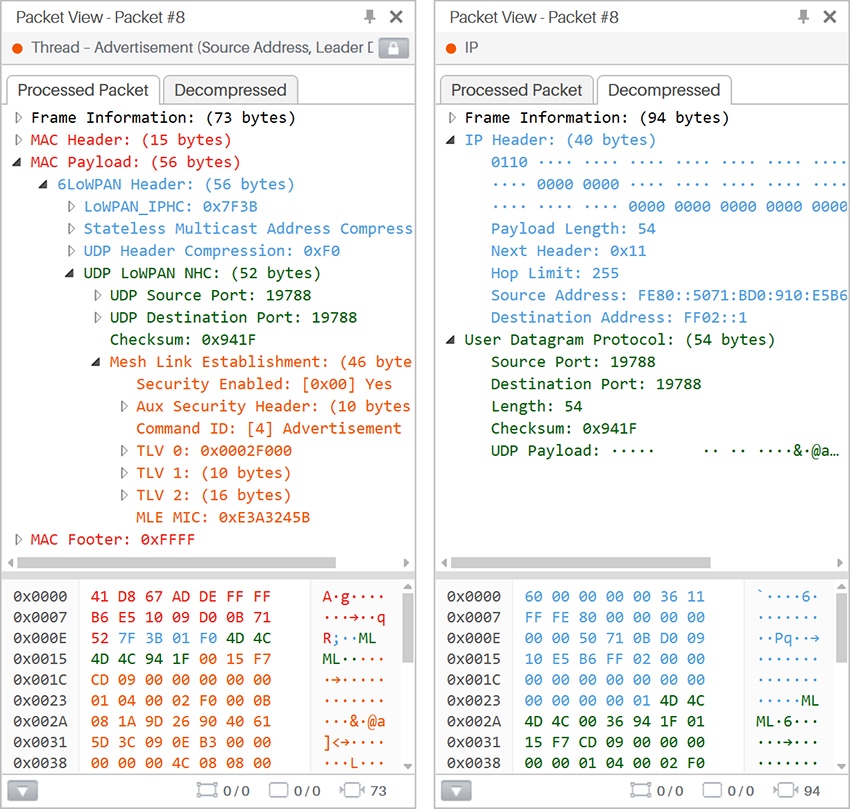Select Processed Packet tab in right panel
The width and height of the screenshot is (850, 809).
(x=517, y=90)
